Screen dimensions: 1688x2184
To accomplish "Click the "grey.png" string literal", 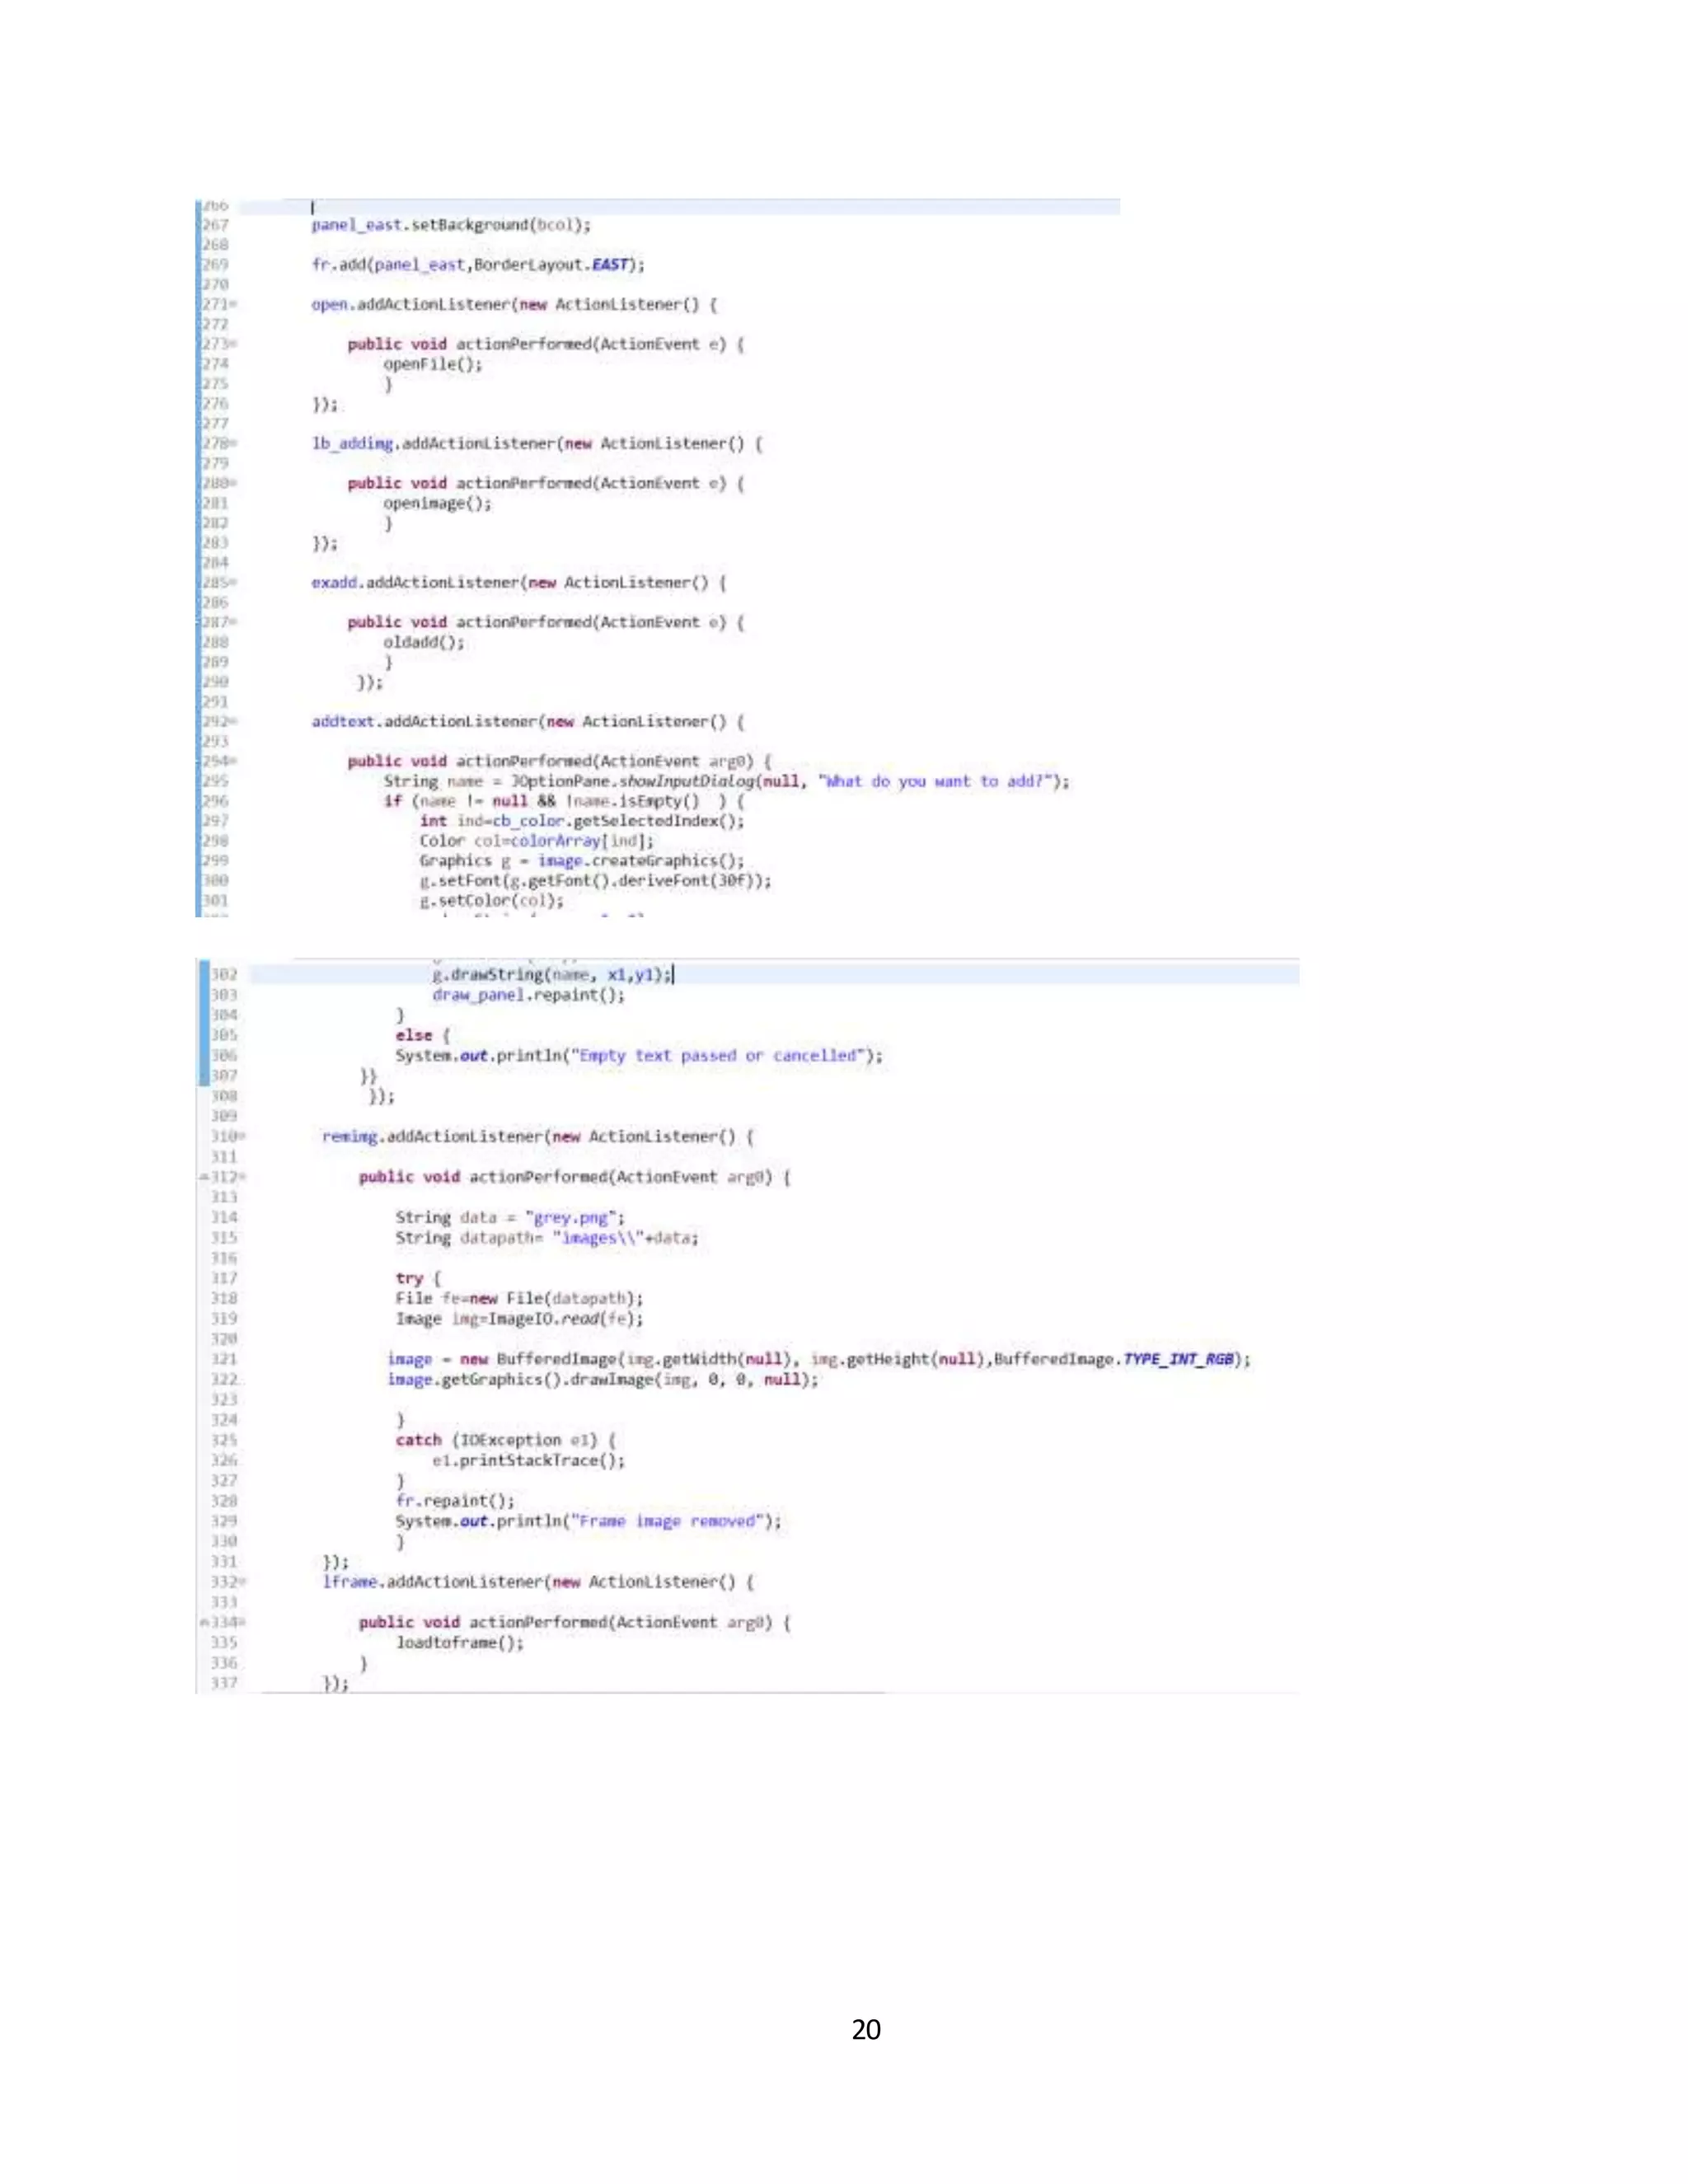I will [574, 1218].
